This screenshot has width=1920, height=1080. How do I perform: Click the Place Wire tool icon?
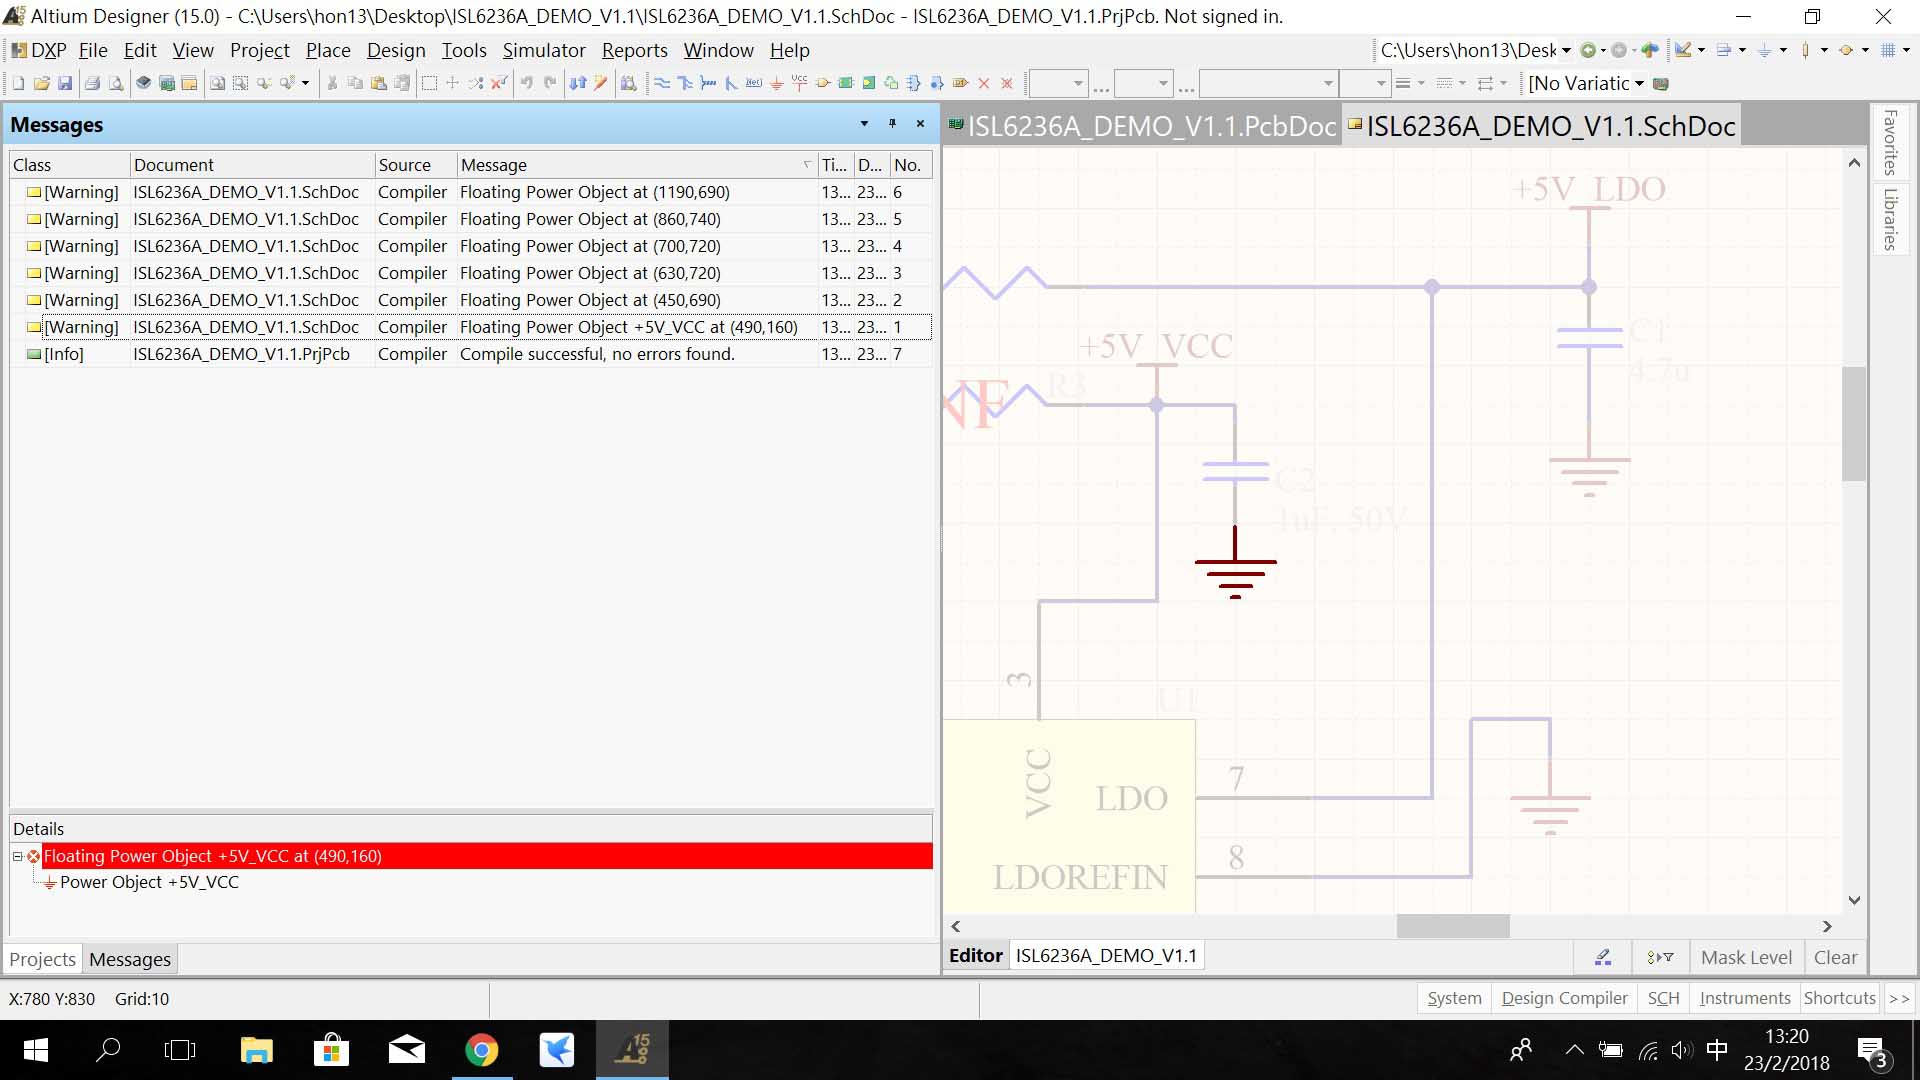coord(662,84)
